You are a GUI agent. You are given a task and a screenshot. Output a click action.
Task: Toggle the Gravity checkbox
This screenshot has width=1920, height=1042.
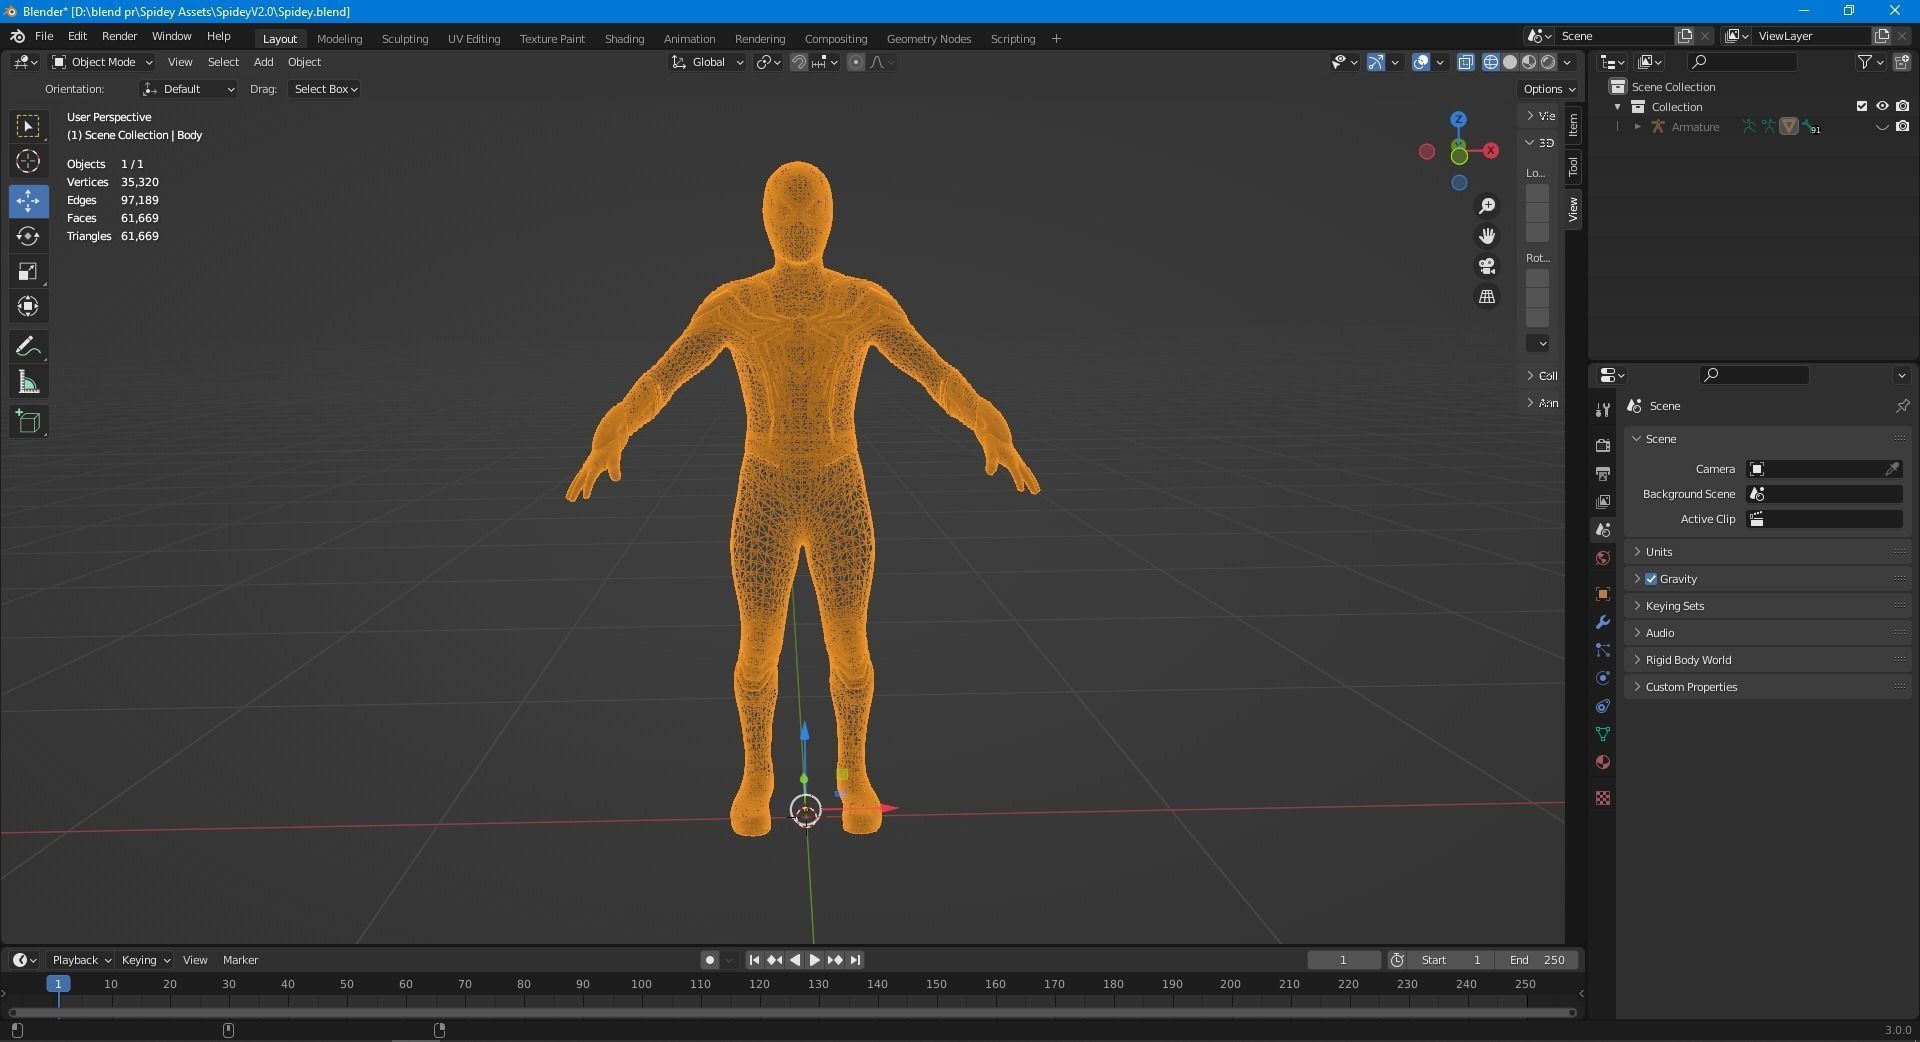pyautogui.click(x=1651, y=579)
